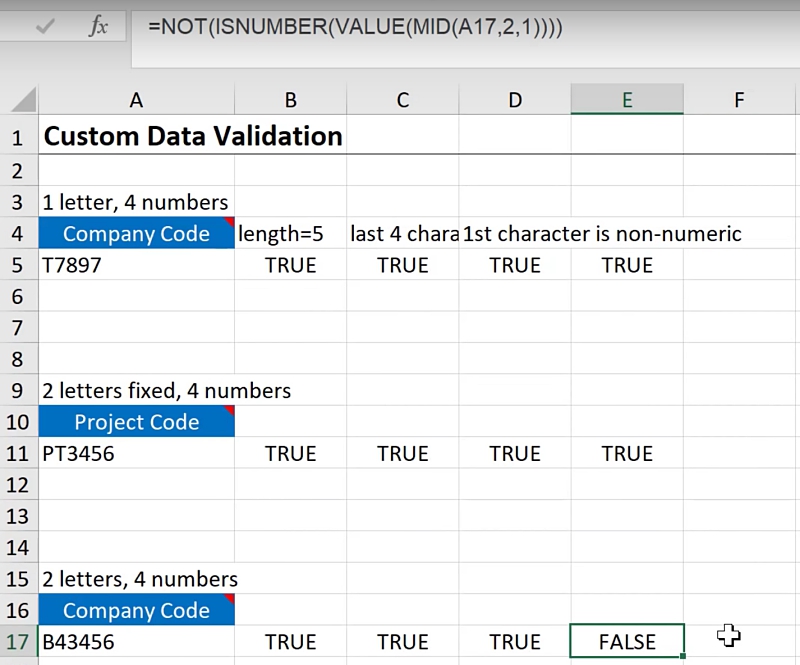The image size is (800, 665).
Task: Select the column F header
Action: click(739, 99)
